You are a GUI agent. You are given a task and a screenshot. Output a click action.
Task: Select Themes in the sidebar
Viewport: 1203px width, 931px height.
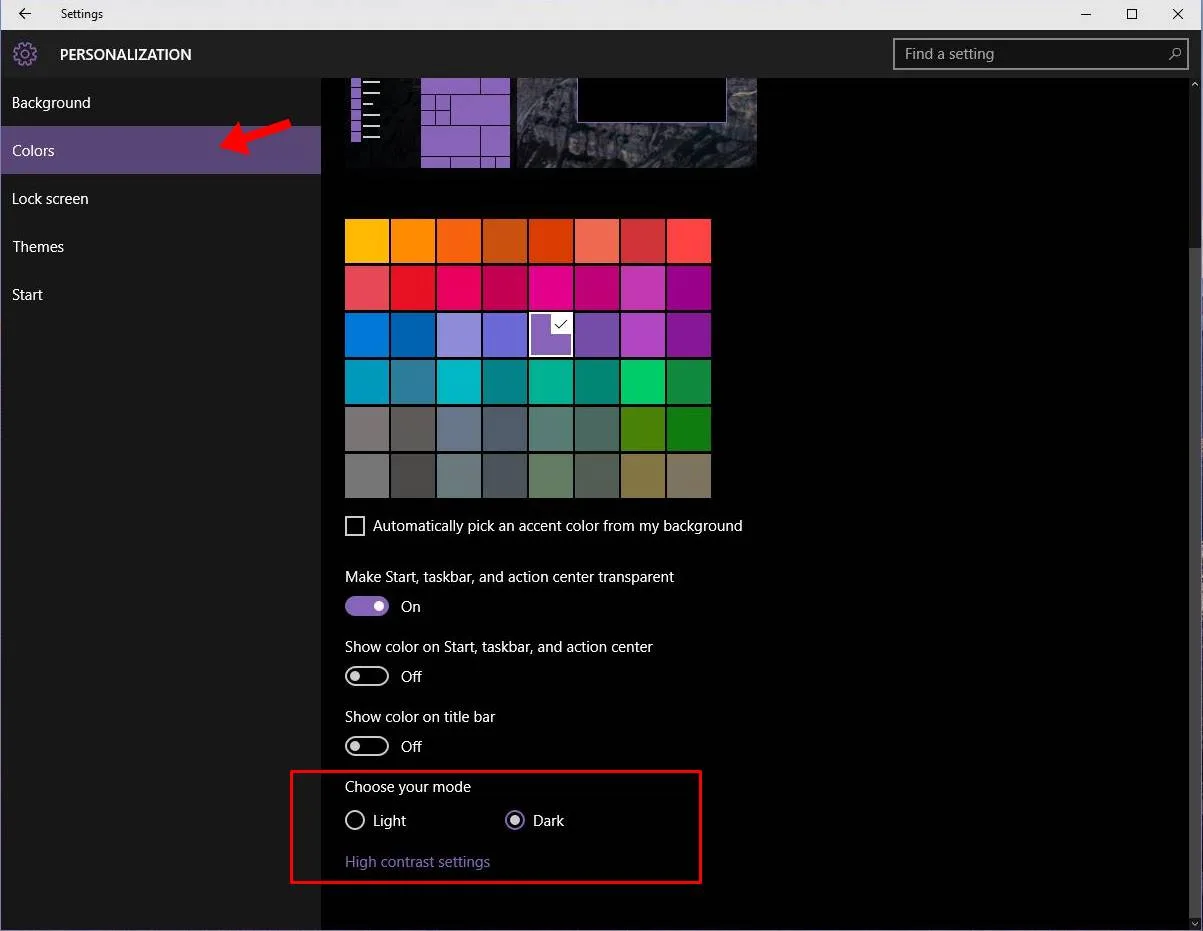point(38,246)
